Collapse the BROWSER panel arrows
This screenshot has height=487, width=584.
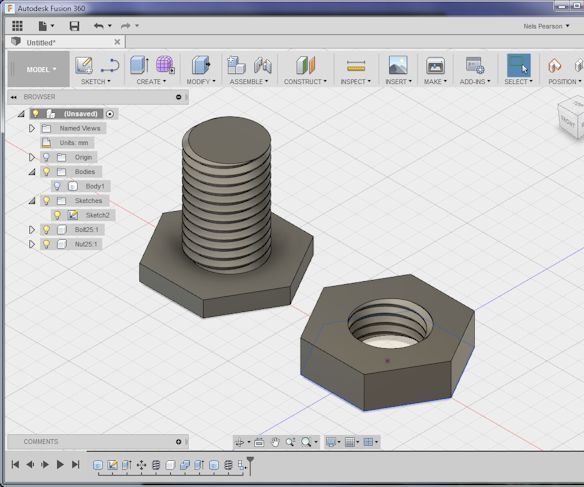[14, 97]
